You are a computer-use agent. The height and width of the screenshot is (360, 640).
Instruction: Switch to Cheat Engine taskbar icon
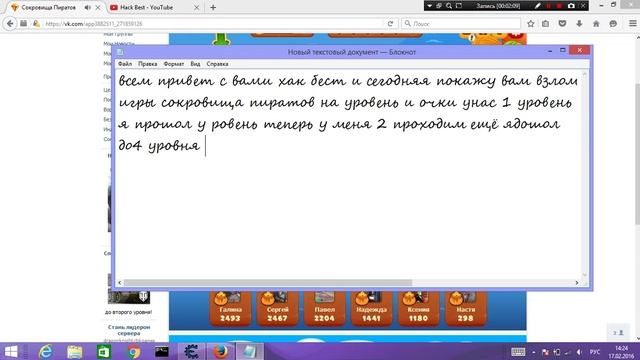click(191, 351)
